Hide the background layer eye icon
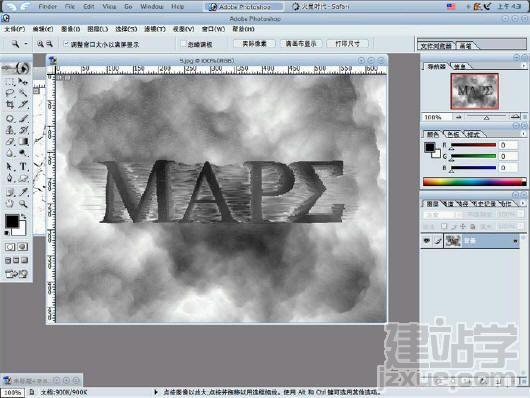 click(427, 241)
